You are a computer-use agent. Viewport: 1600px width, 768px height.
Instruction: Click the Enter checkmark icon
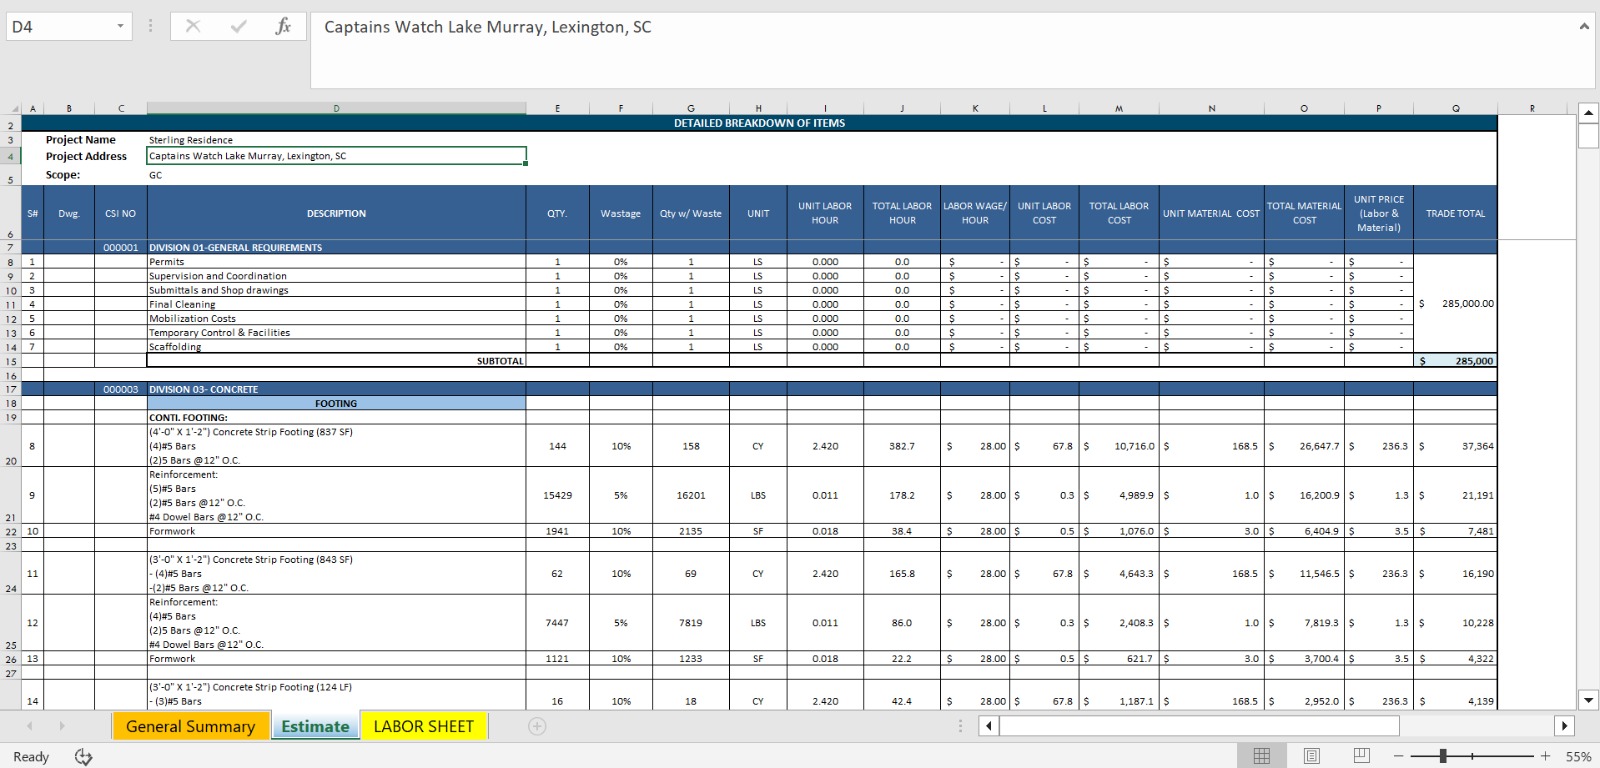pyautogui.click(x=238, y=27)
